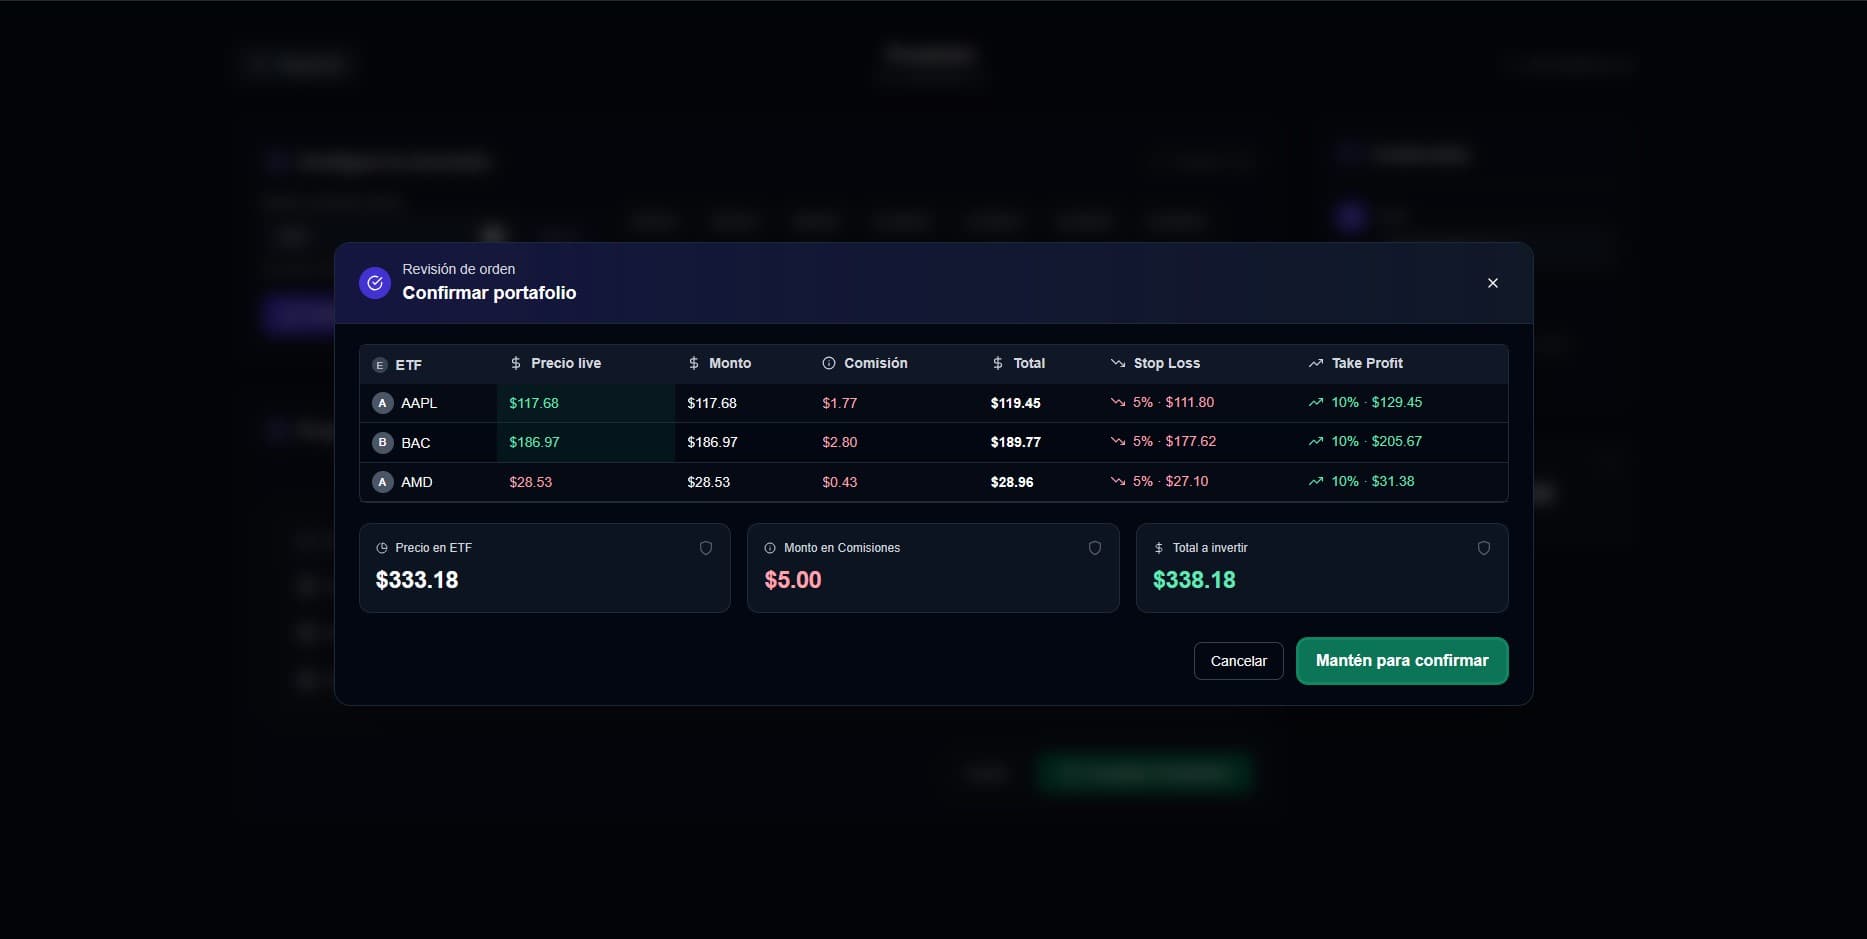Hold Mantén para confirmar to confirm the portfolio
Image resolution: width=1867 pixels, height=939 pixels.
[x=1401, y=661]
